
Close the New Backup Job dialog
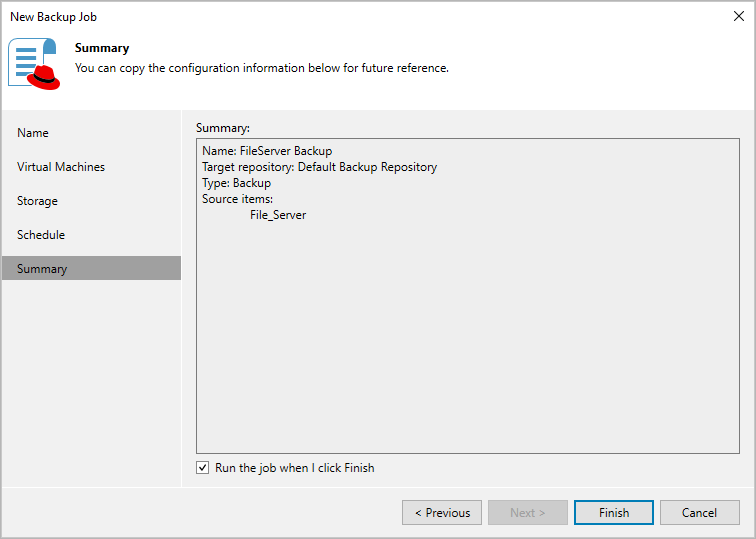click(739, 16)
